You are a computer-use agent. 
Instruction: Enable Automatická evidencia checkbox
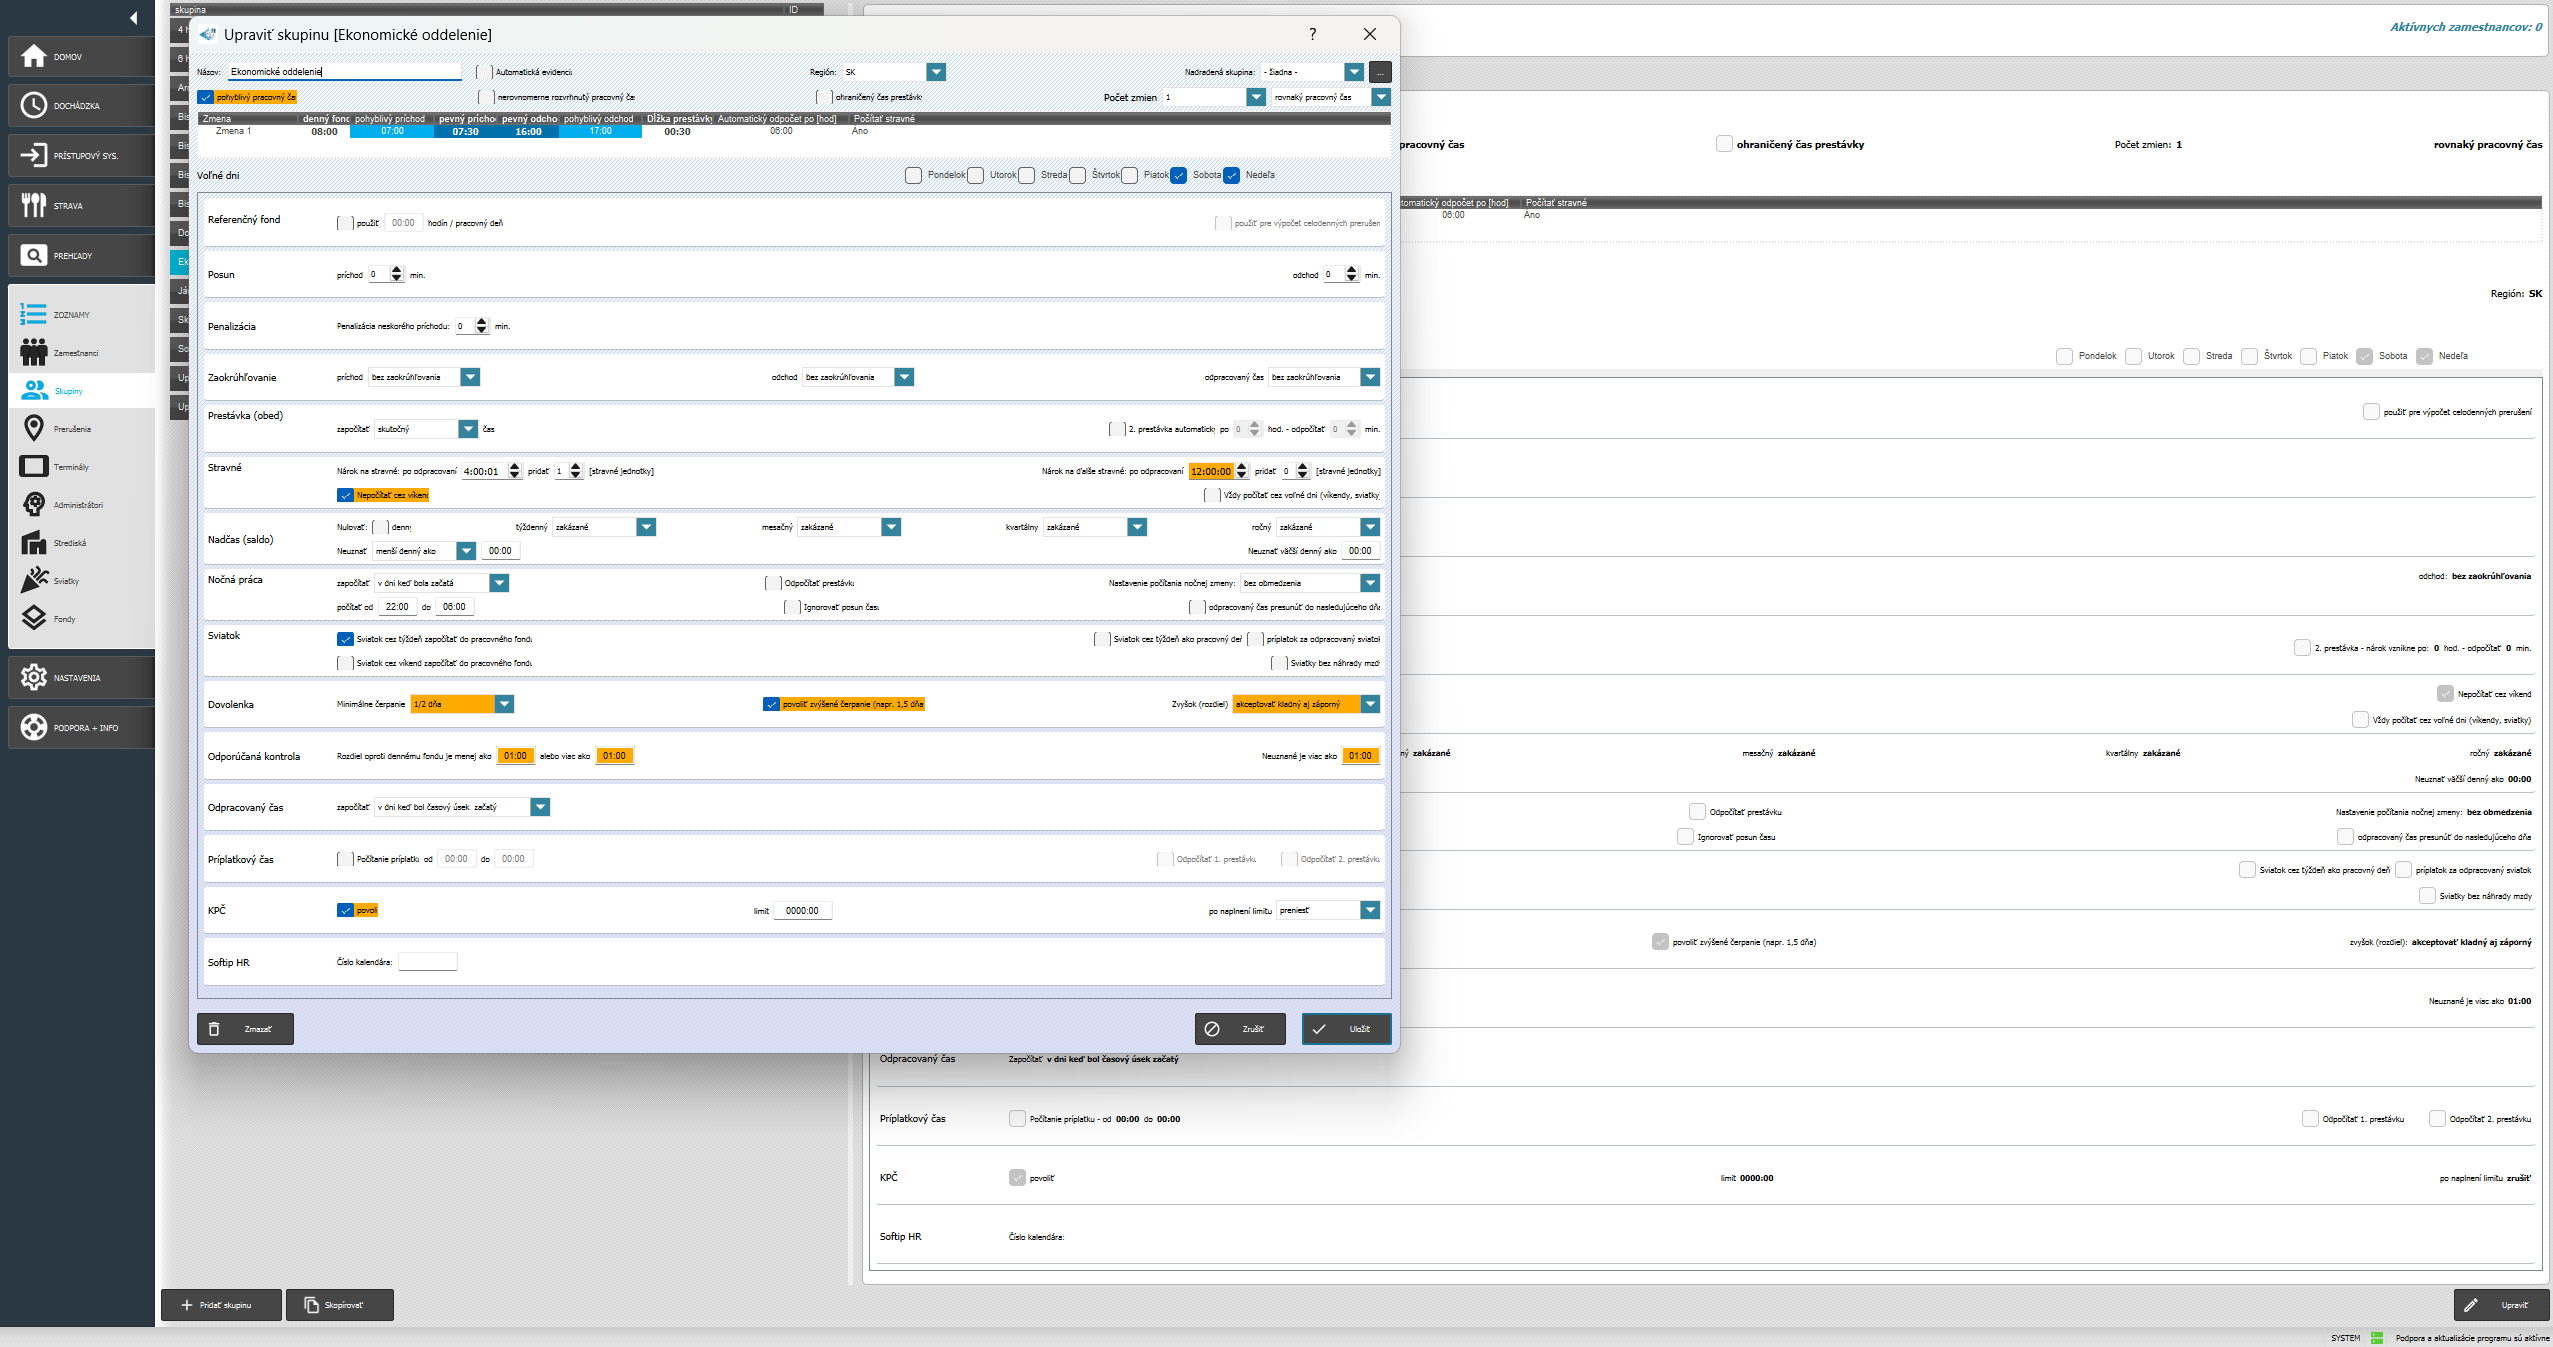(485, 72)
